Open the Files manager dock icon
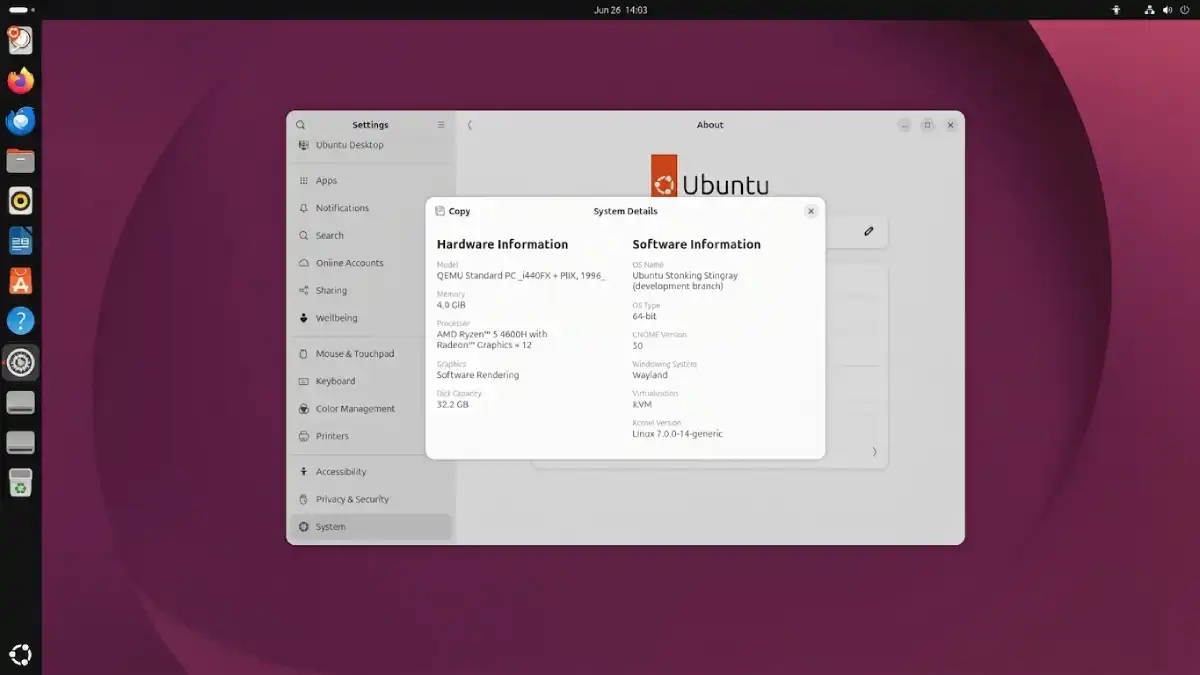 (x=20, y=160)
